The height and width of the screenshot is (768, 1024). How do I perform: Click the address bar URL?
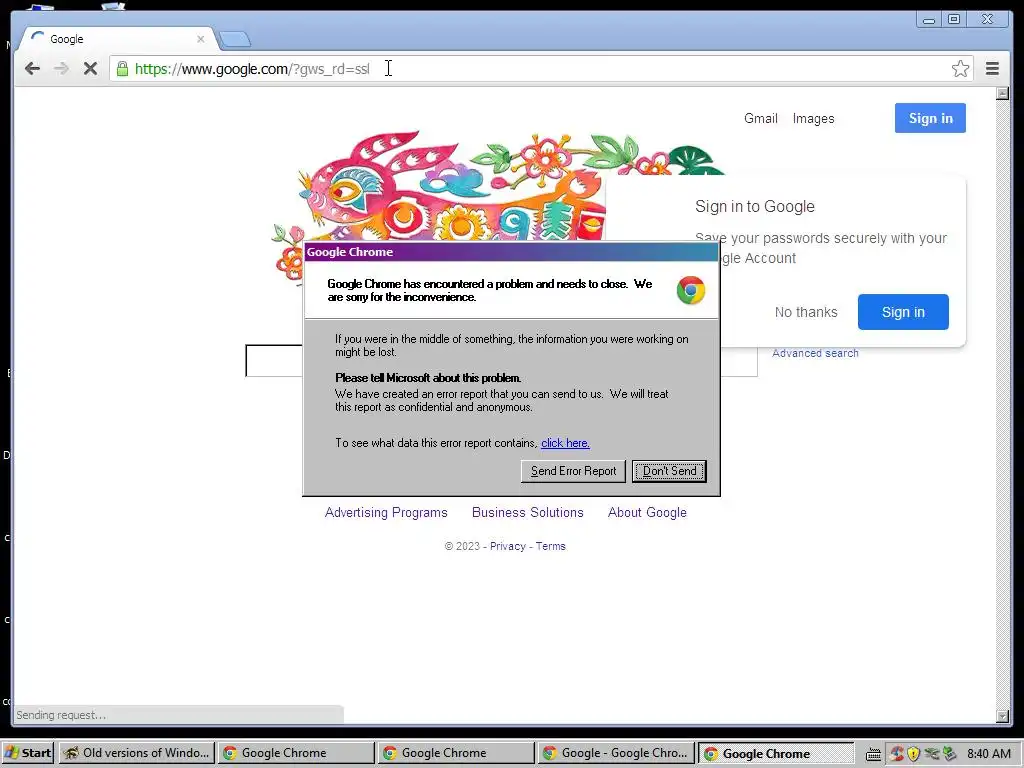click(x=252, y=69)
